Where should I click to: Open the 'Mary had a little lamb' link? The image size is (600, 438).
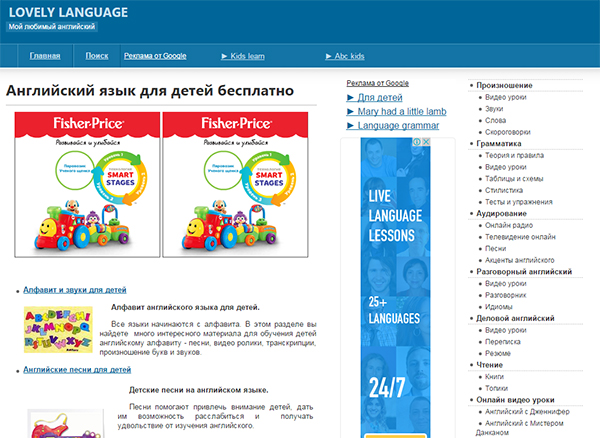click(x=401, y=111)
